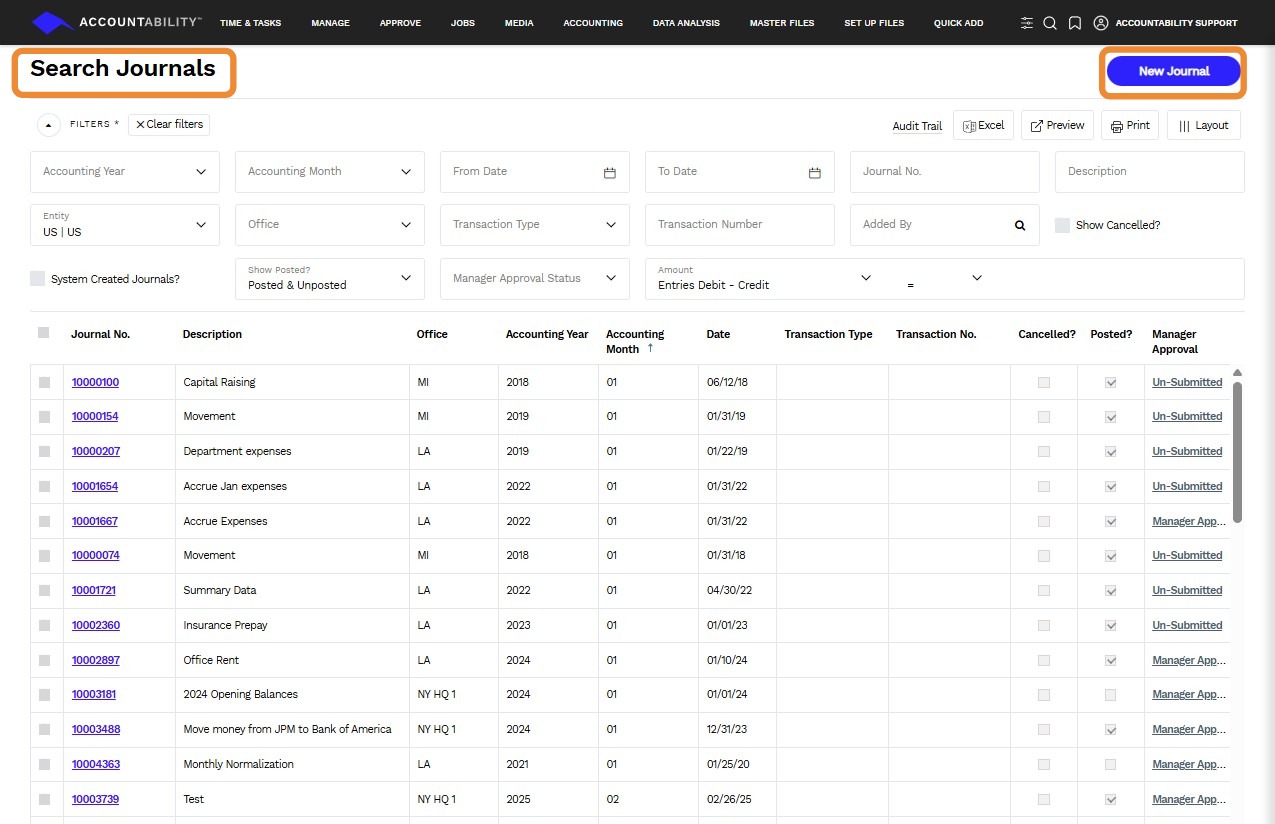This screenshot has height=824, width=1275.
Task: Export the journals list to Excel
Action: 984,125
